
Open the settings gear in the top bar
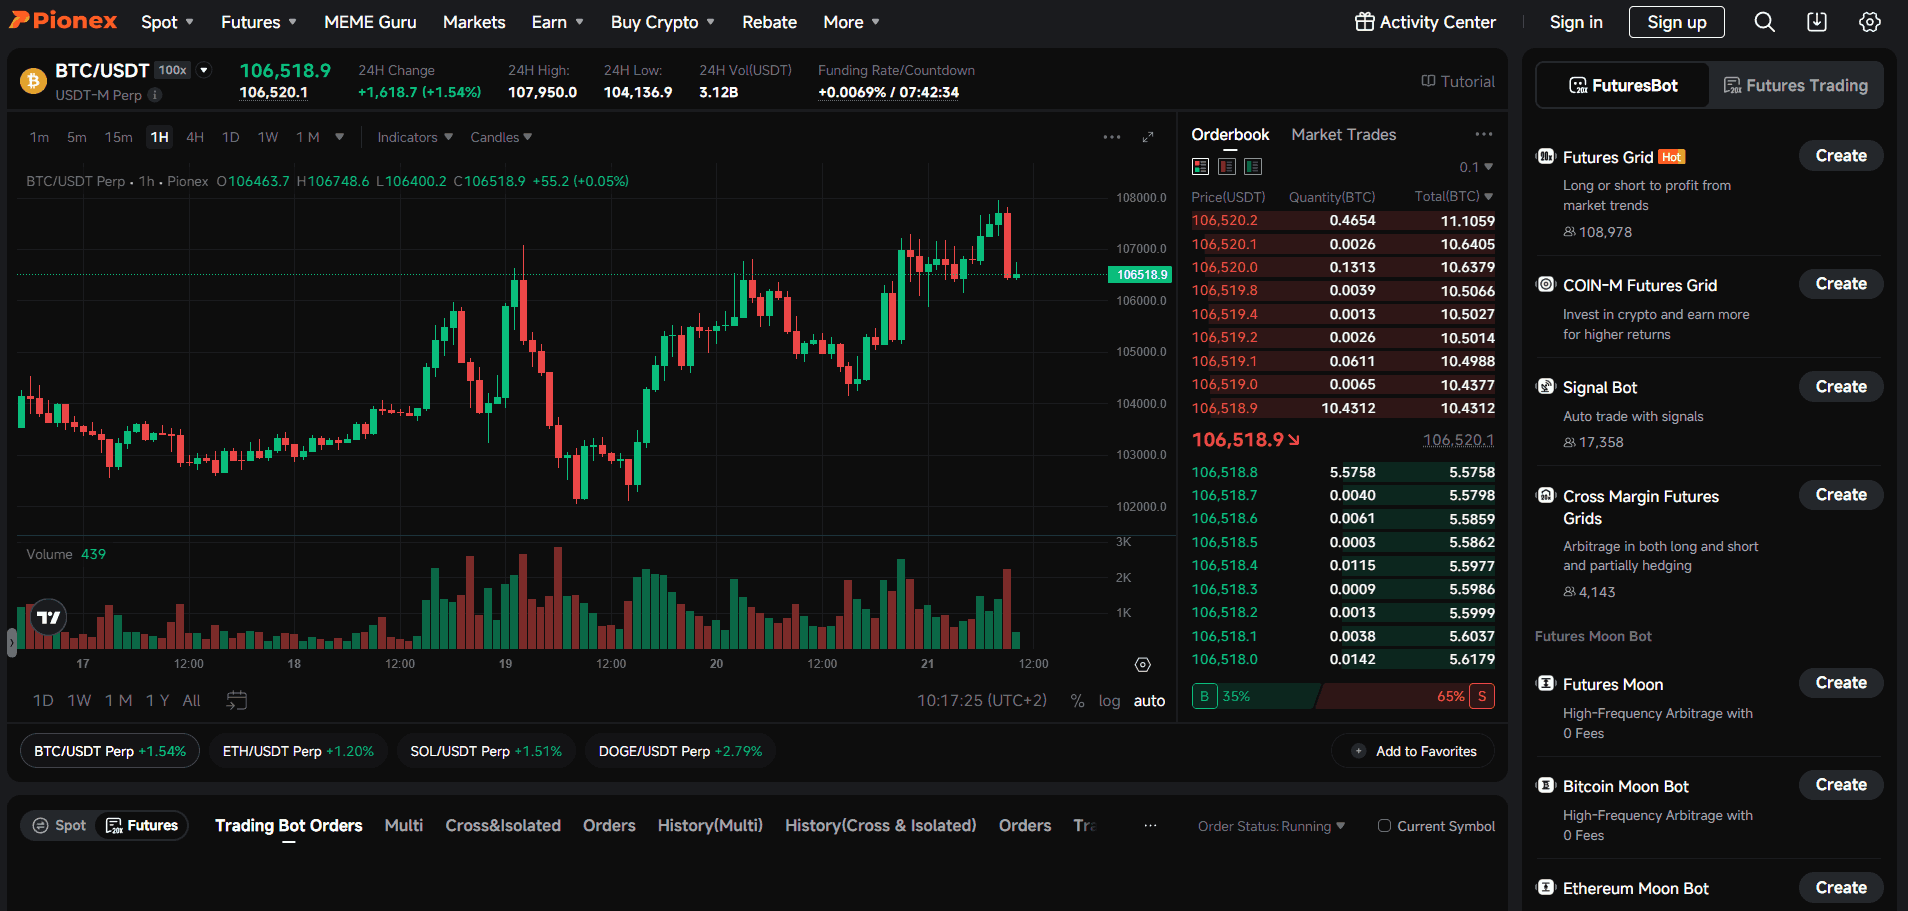[1870, 21]
